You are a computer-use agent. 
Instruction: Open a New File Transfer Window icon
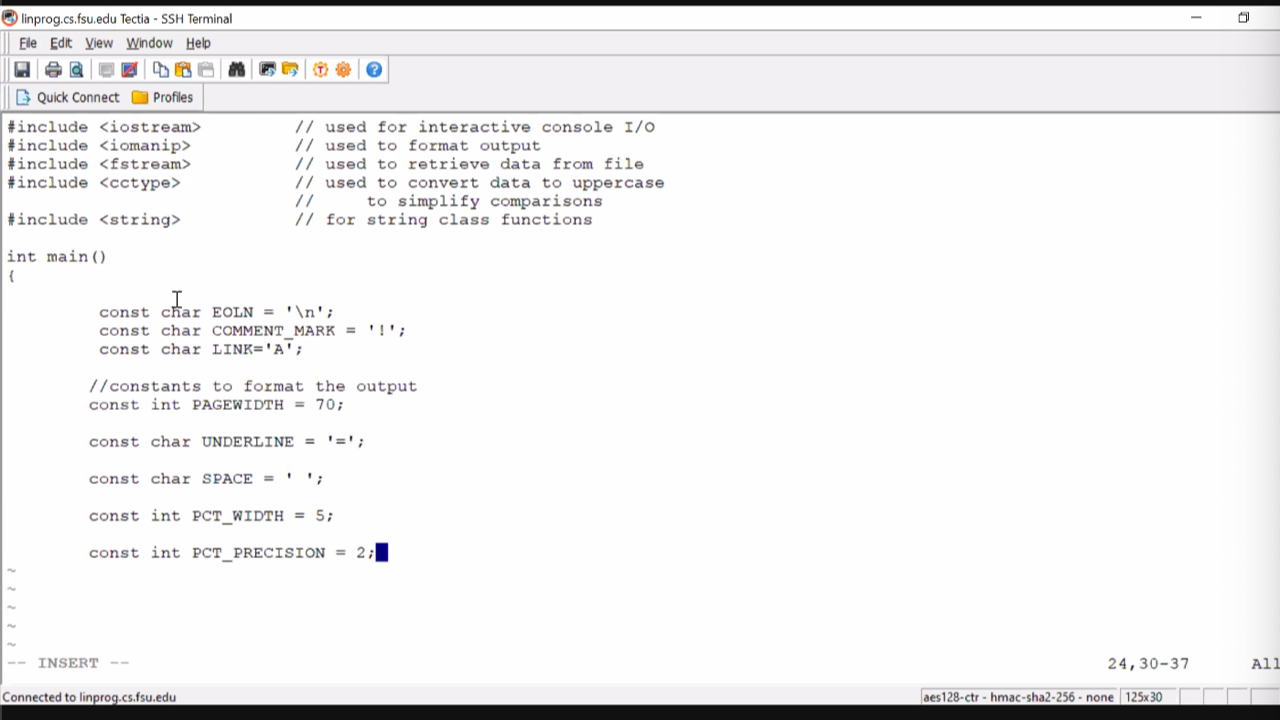pyautogui.click(x=290, y=69)
